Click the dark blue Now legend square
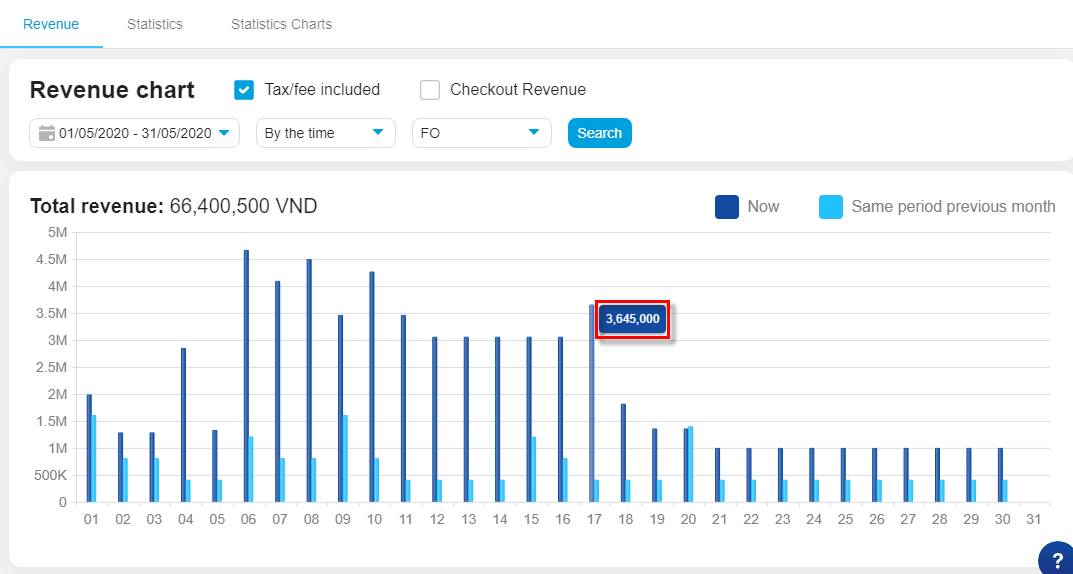 point(727,207)
